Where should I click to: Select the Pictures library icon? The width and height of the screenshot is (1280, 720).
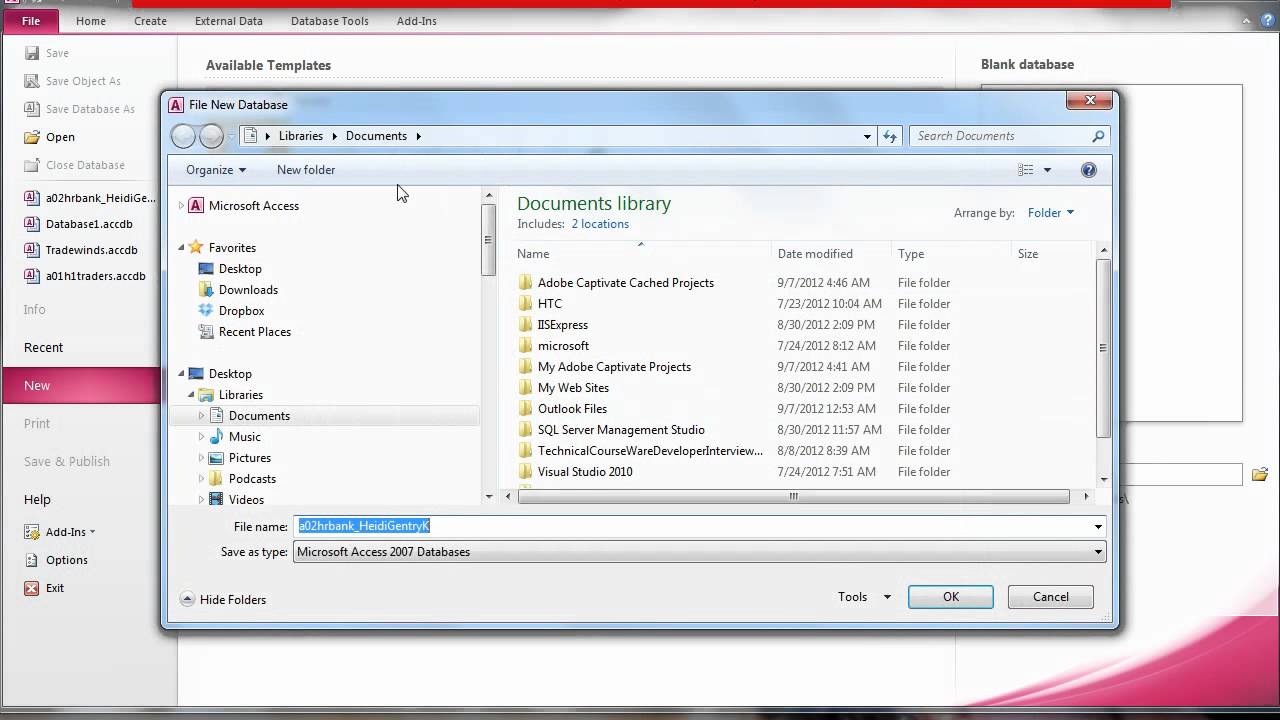point(216,457)
